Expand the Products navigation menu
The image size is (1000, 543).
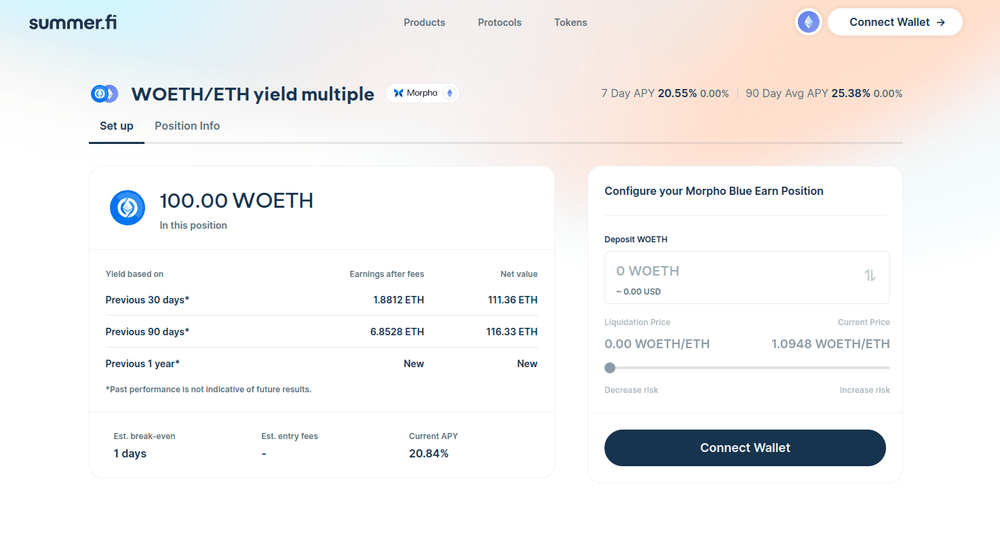(x=424, y=22)
